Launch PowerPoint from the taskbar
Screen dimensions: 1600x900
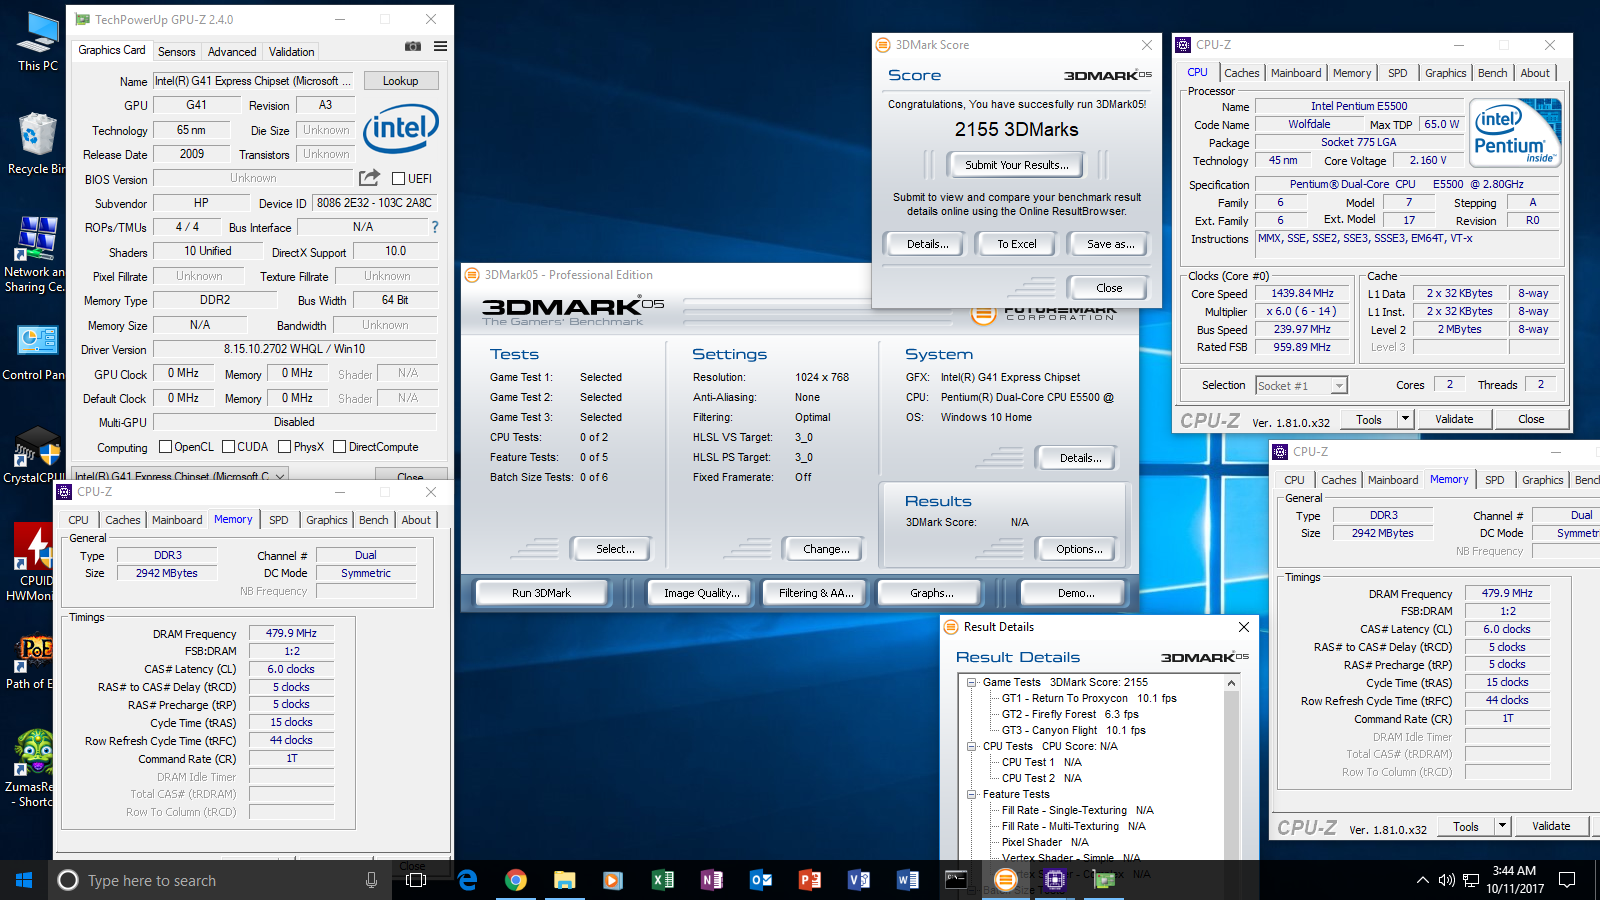tap(810, 880)
